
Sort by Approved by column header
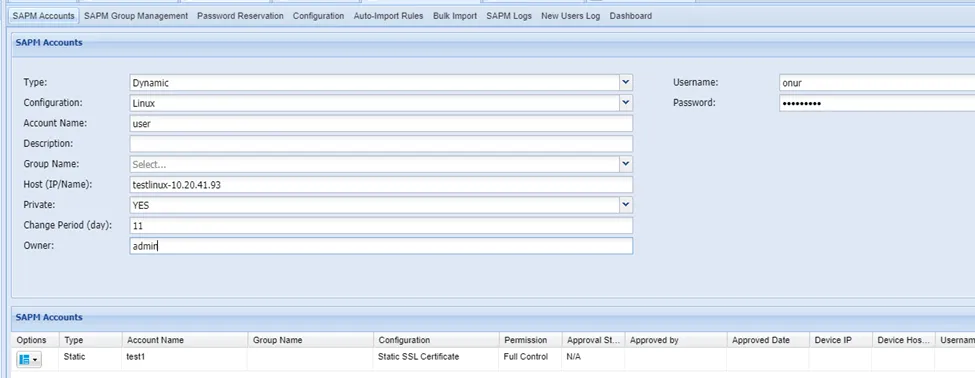click(676, 340)
